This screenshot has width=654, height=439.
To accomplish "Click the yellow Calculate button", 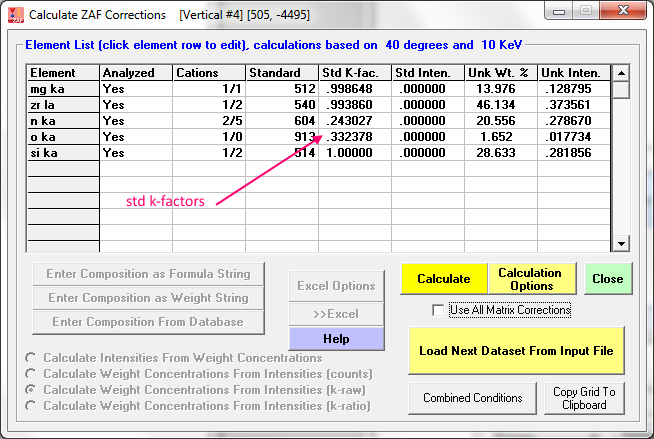I will [x=443, y=279].
